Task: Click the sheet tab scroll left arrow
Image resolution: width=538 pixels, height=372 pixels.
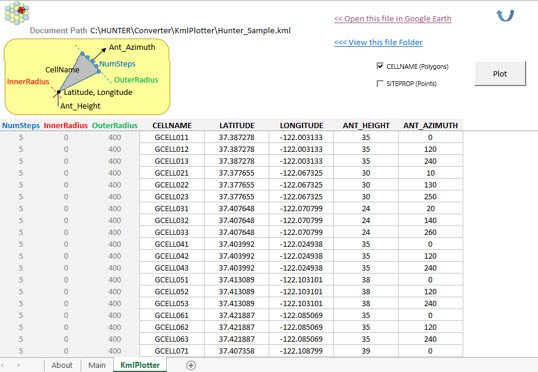Action: click(3, 365)
